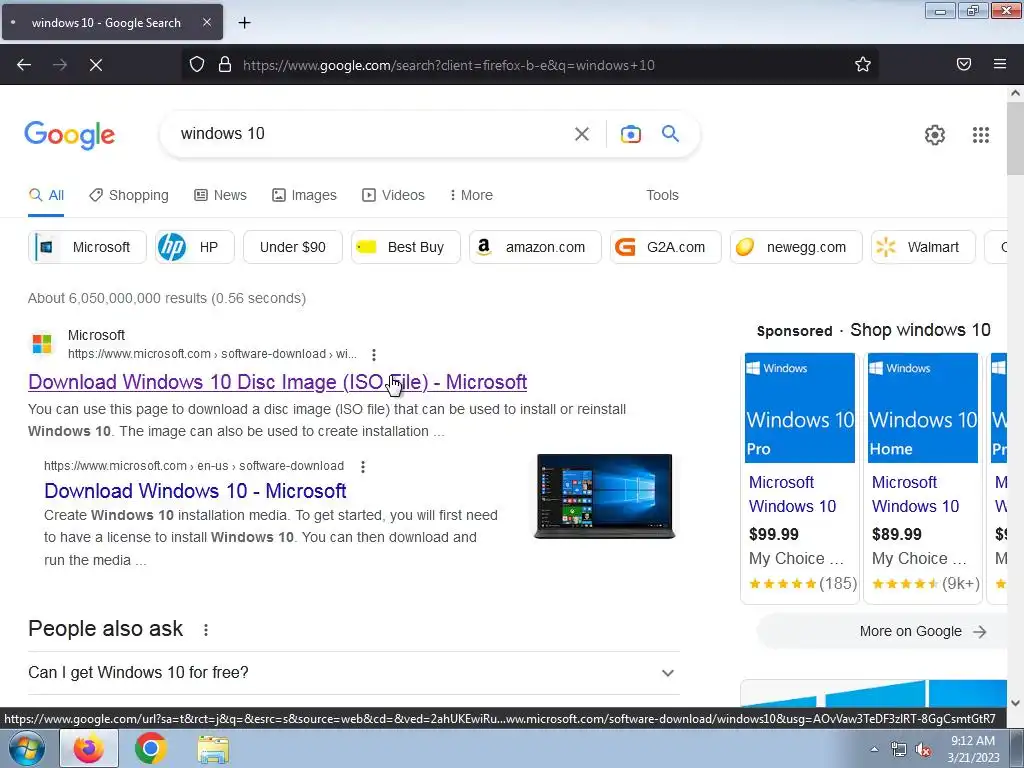Select the Walmart filter chip
The width and height of the screenshot is (1024, 768).
pyautogui.click(x=923, y=247)
